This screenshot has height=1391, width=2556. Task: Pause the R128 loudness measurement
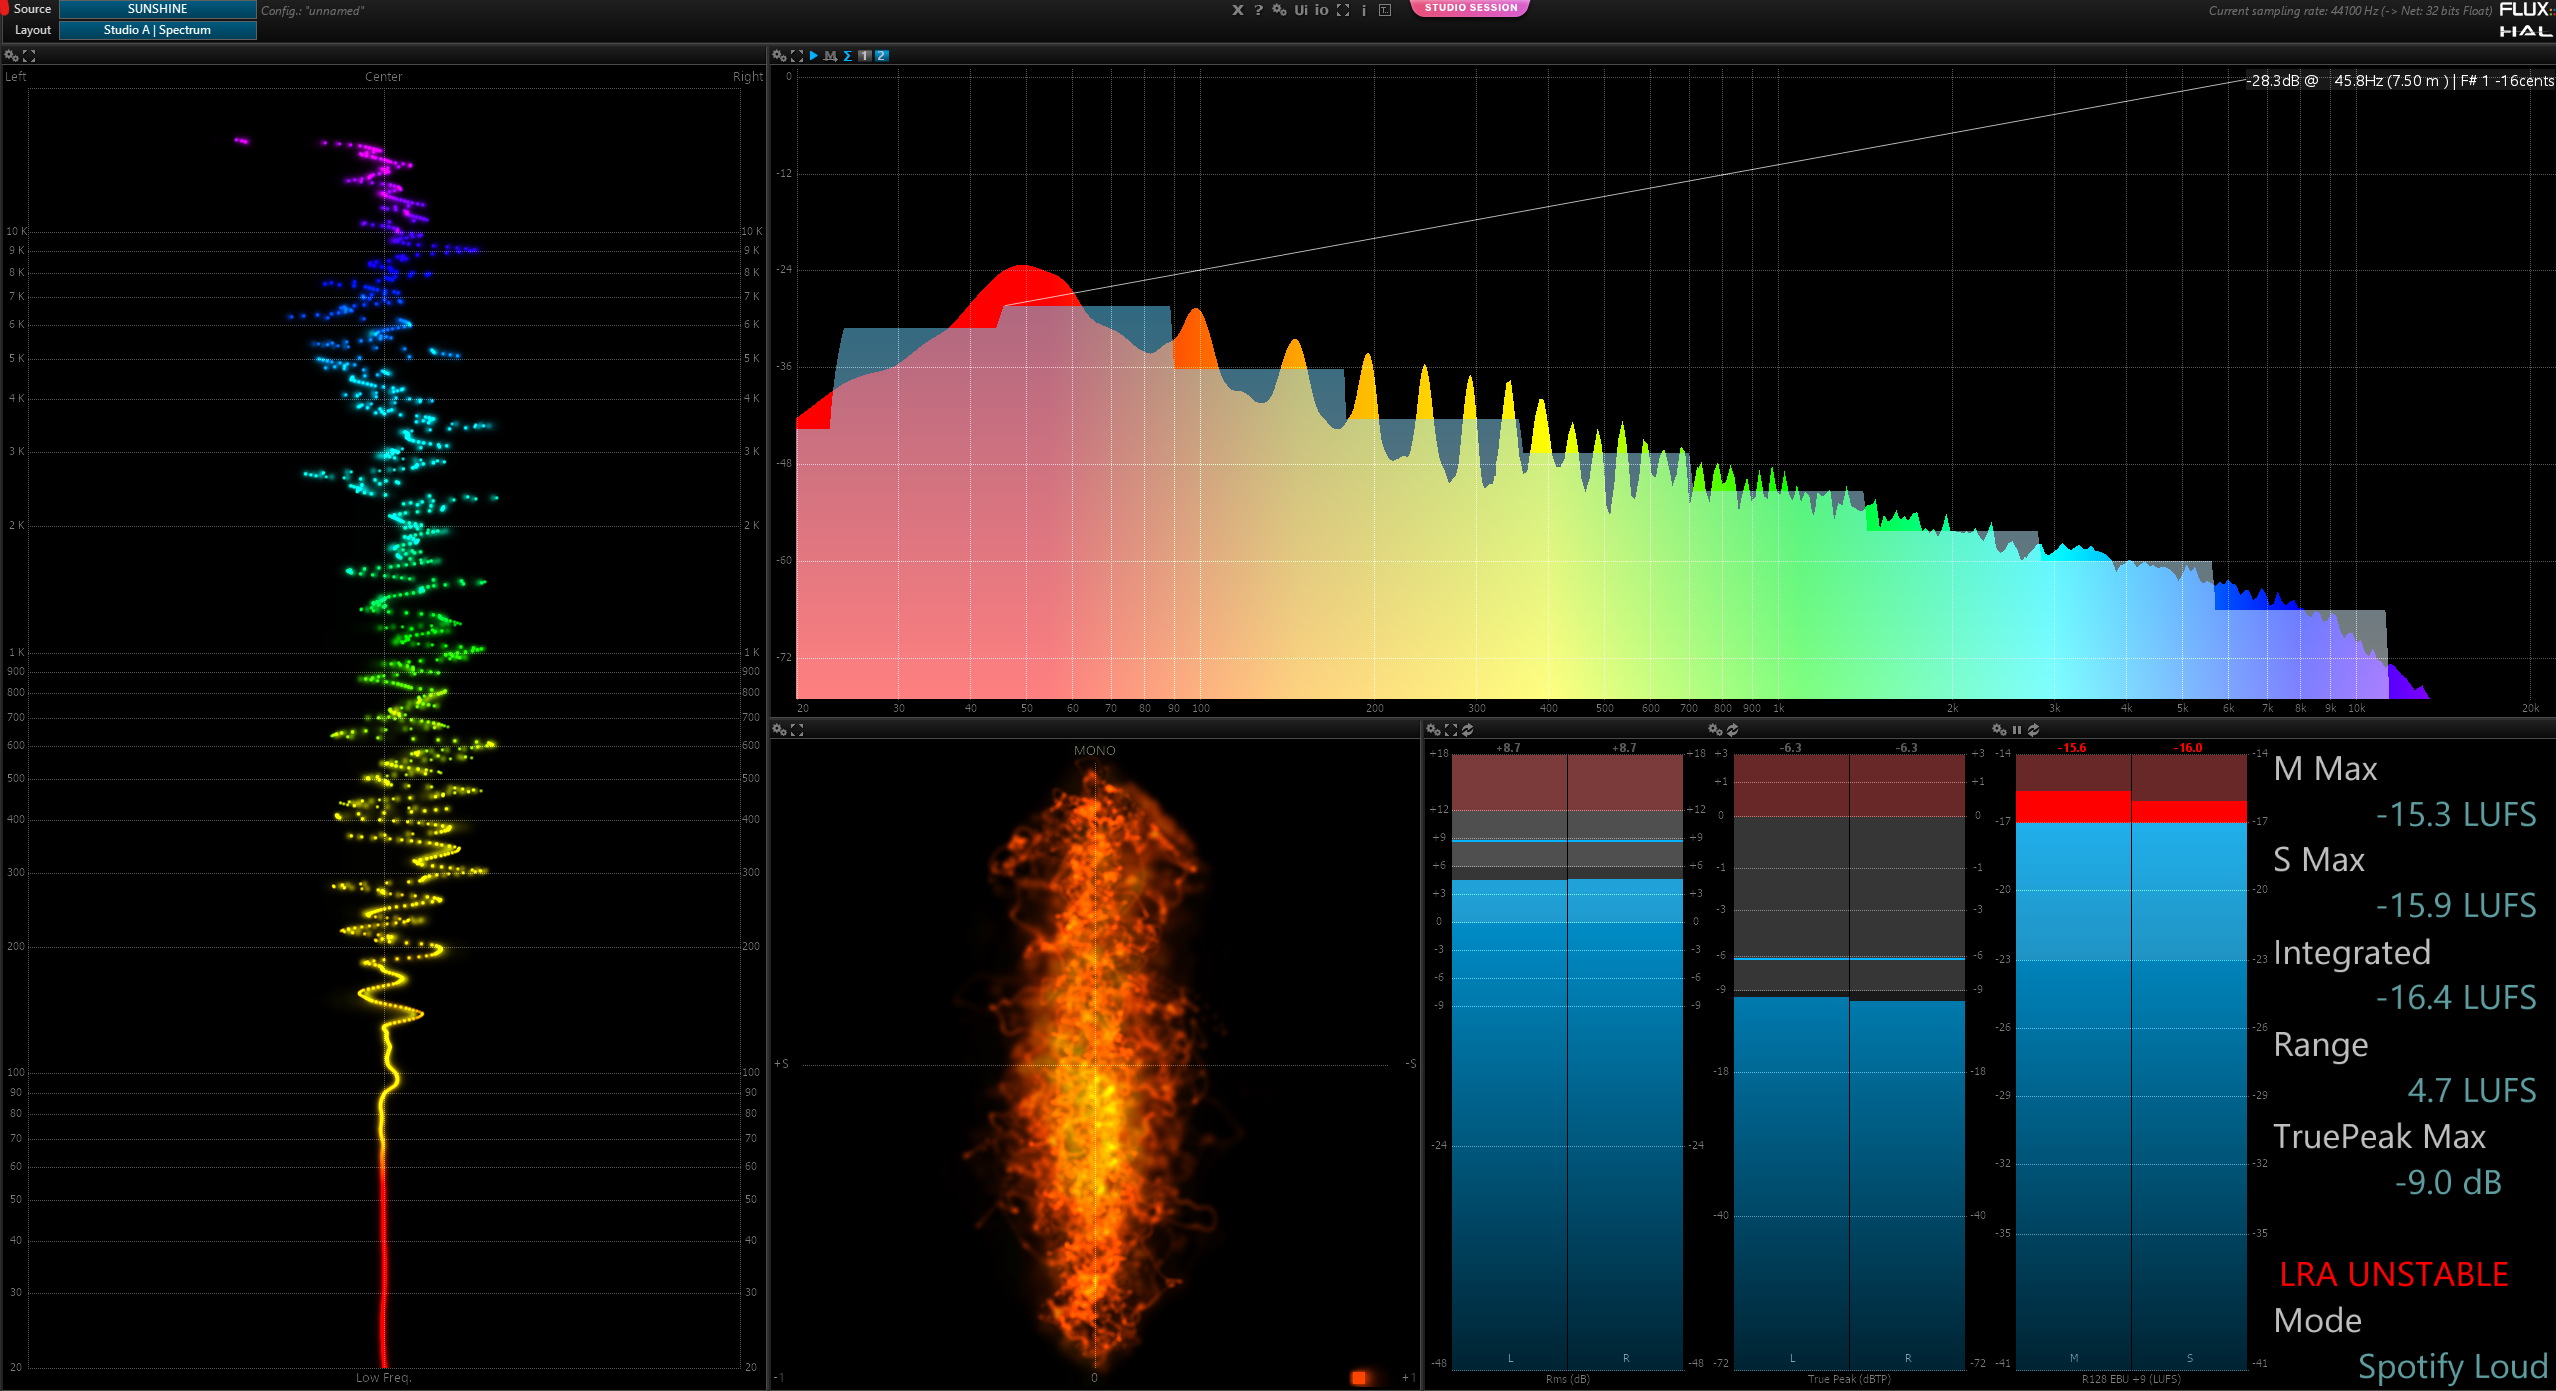[x=2017, y=730]
